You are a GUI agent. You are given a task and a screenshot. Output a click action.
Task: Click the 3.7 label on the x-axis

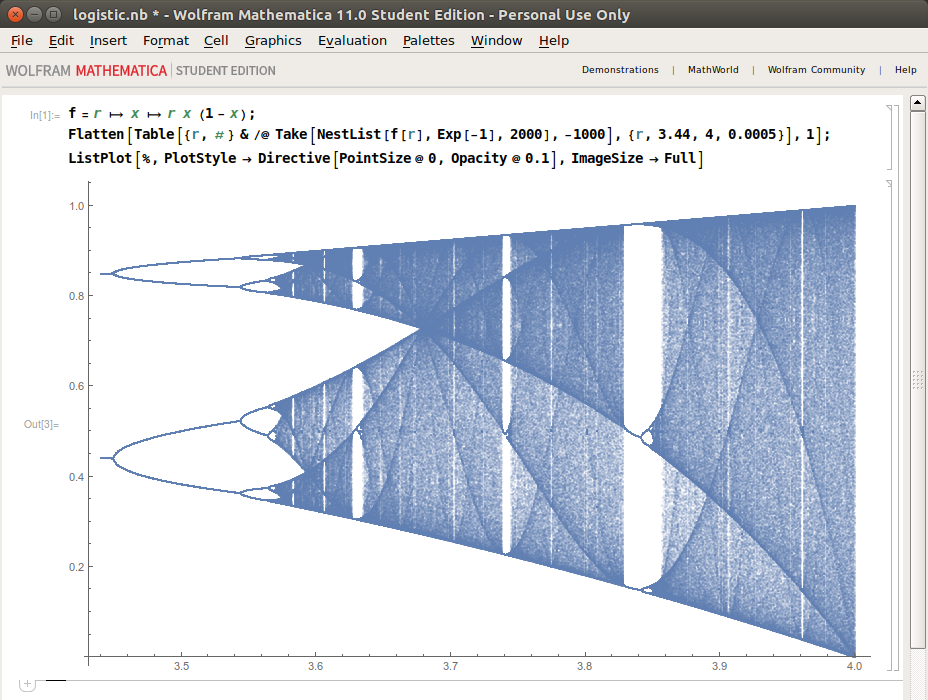pos(450,666)
